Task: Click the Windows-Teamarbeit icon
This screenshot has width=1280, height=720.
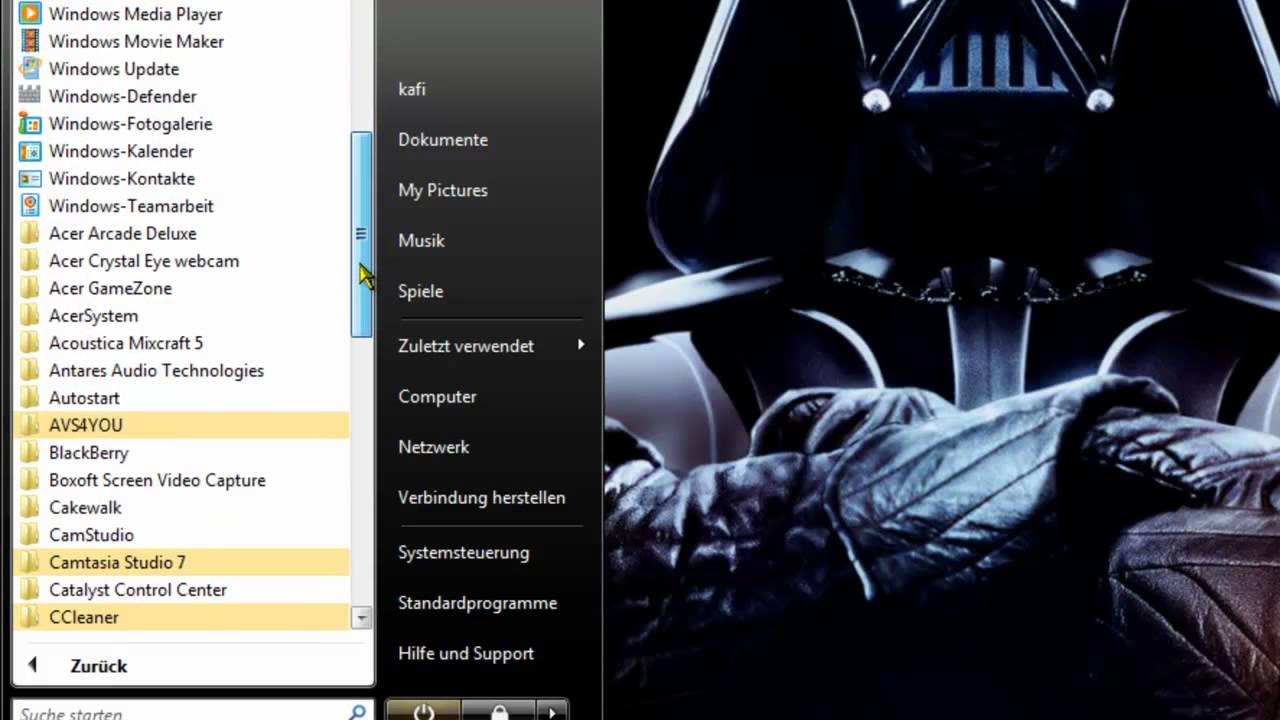Action: click(x=30, y=206)
